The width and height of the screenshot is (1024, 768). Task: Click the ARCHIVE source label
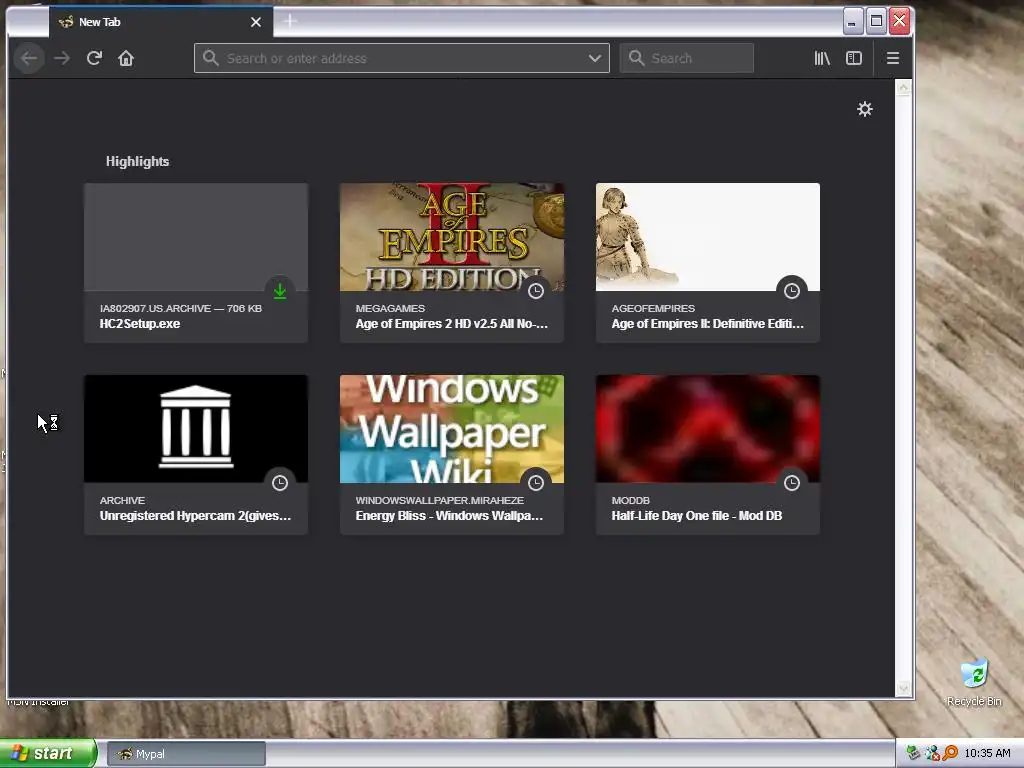pyautogui.click(x=122, y=500)
